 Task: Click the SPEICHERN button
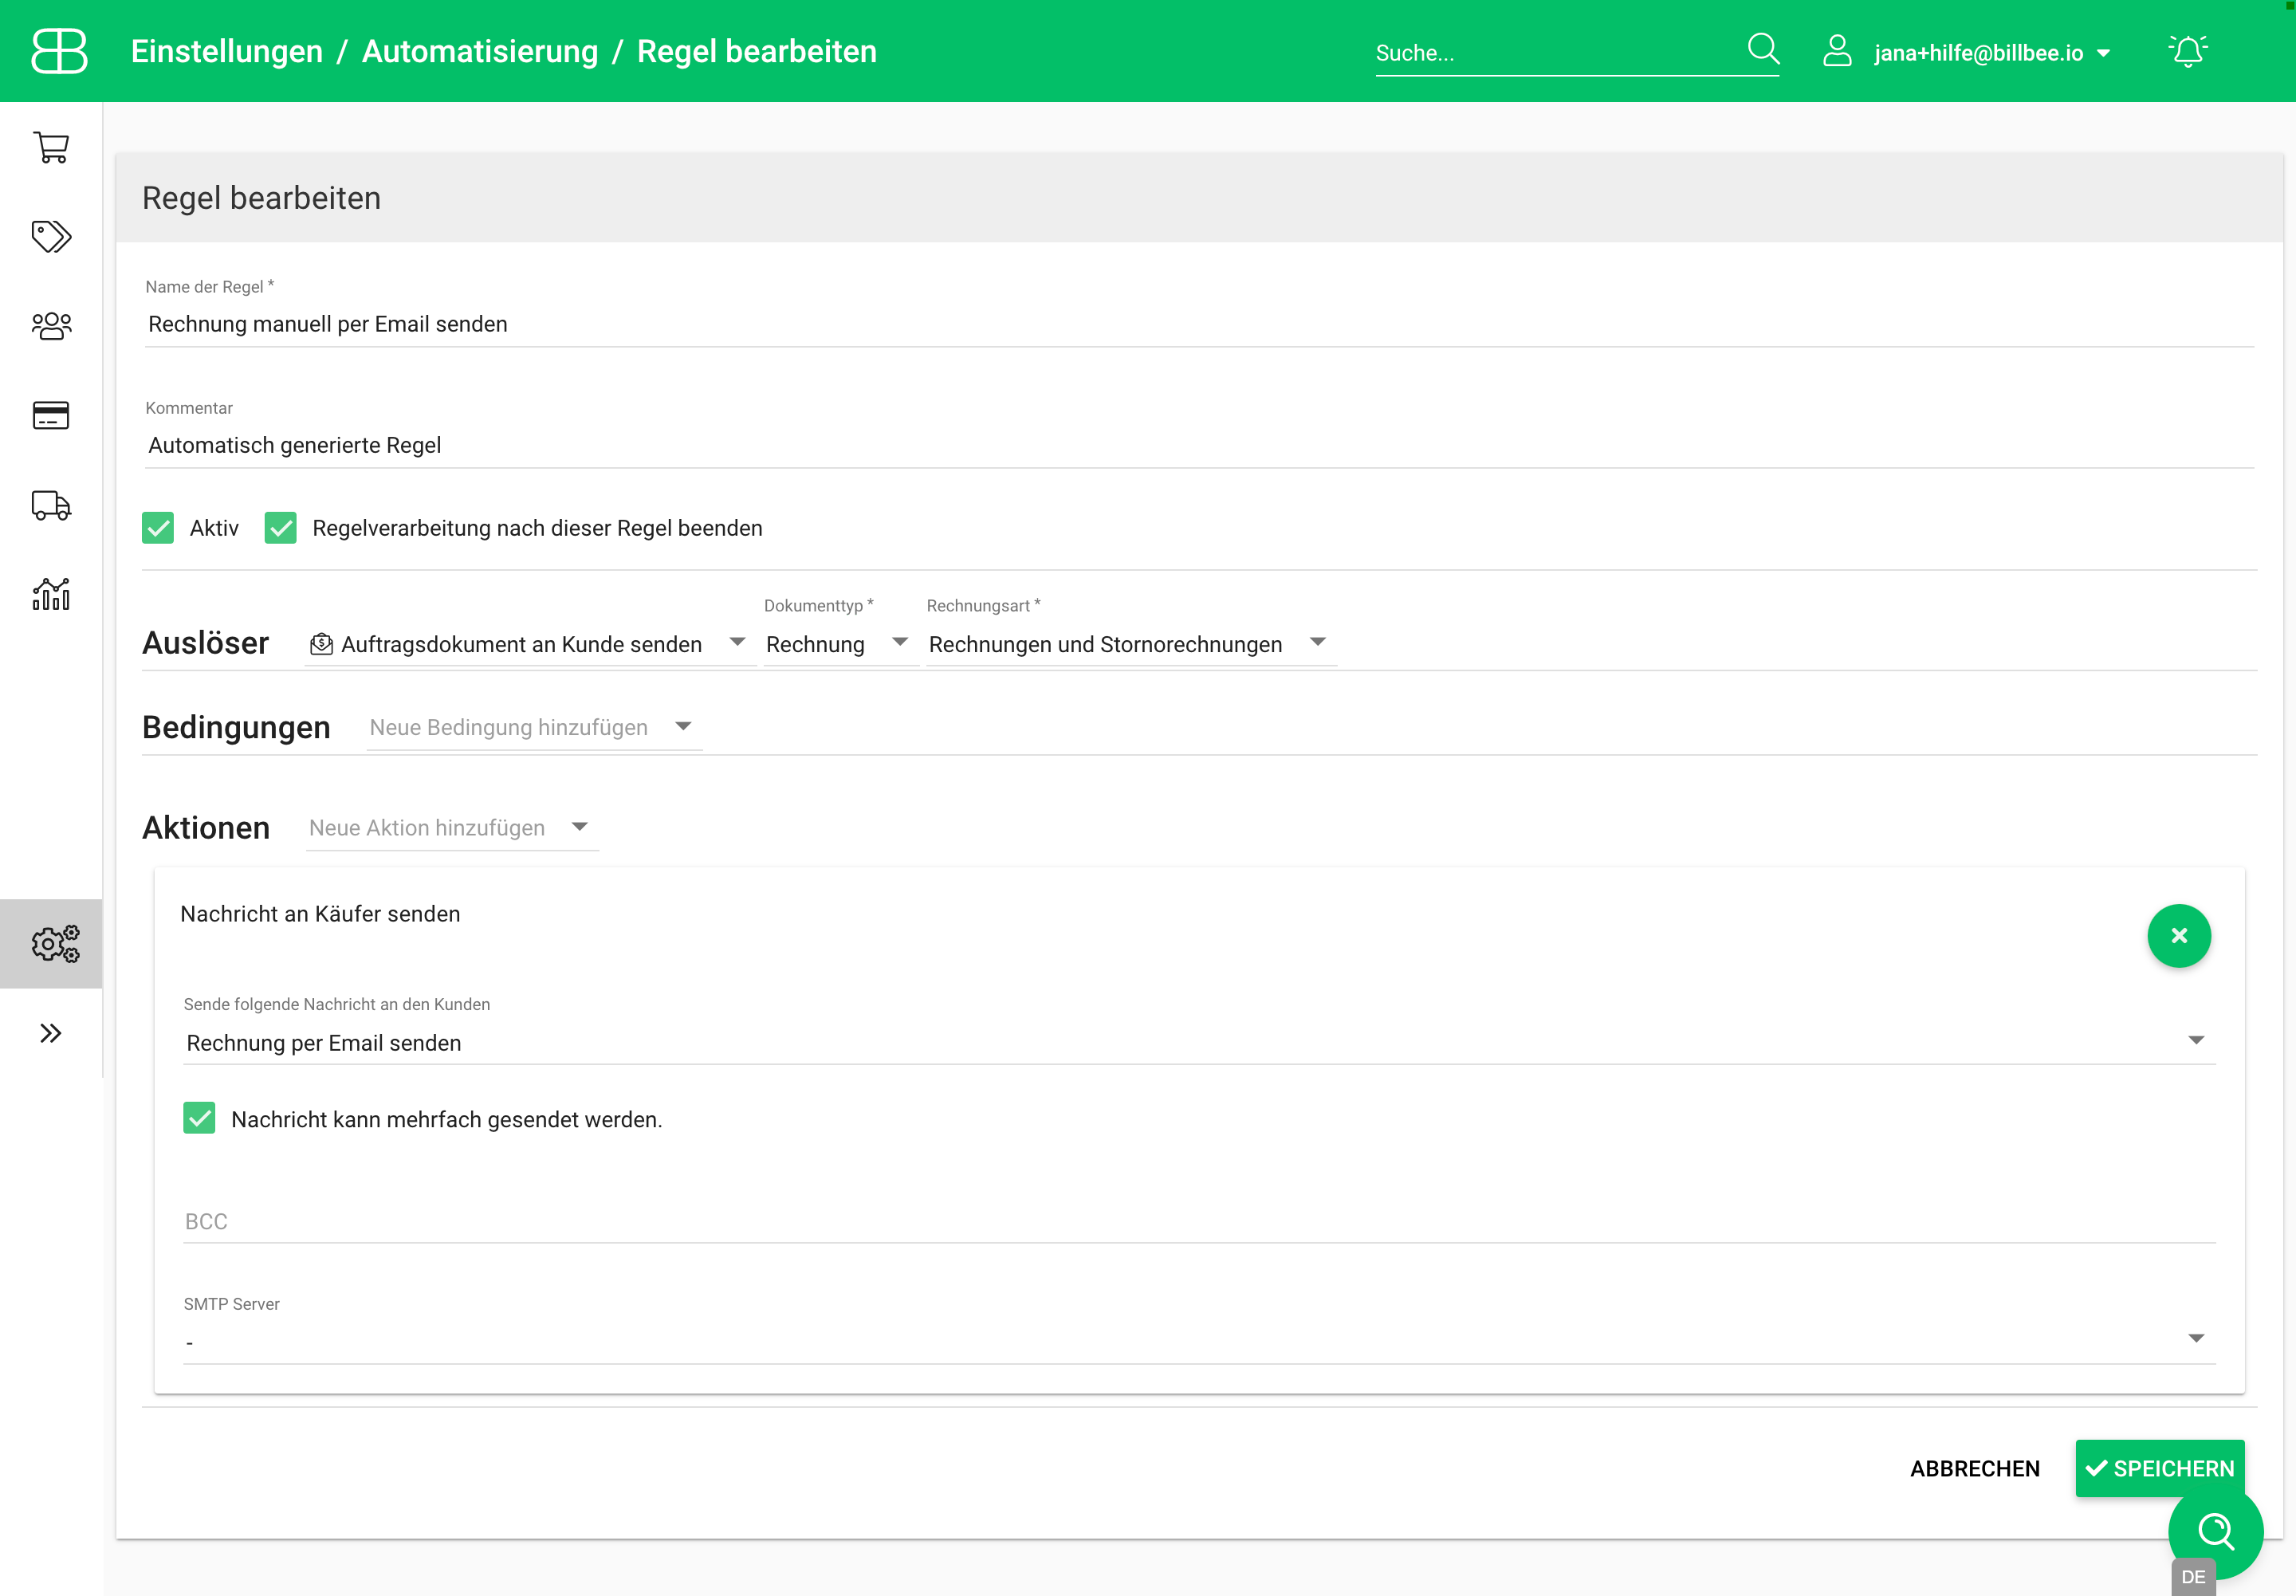[2160, 1468]
